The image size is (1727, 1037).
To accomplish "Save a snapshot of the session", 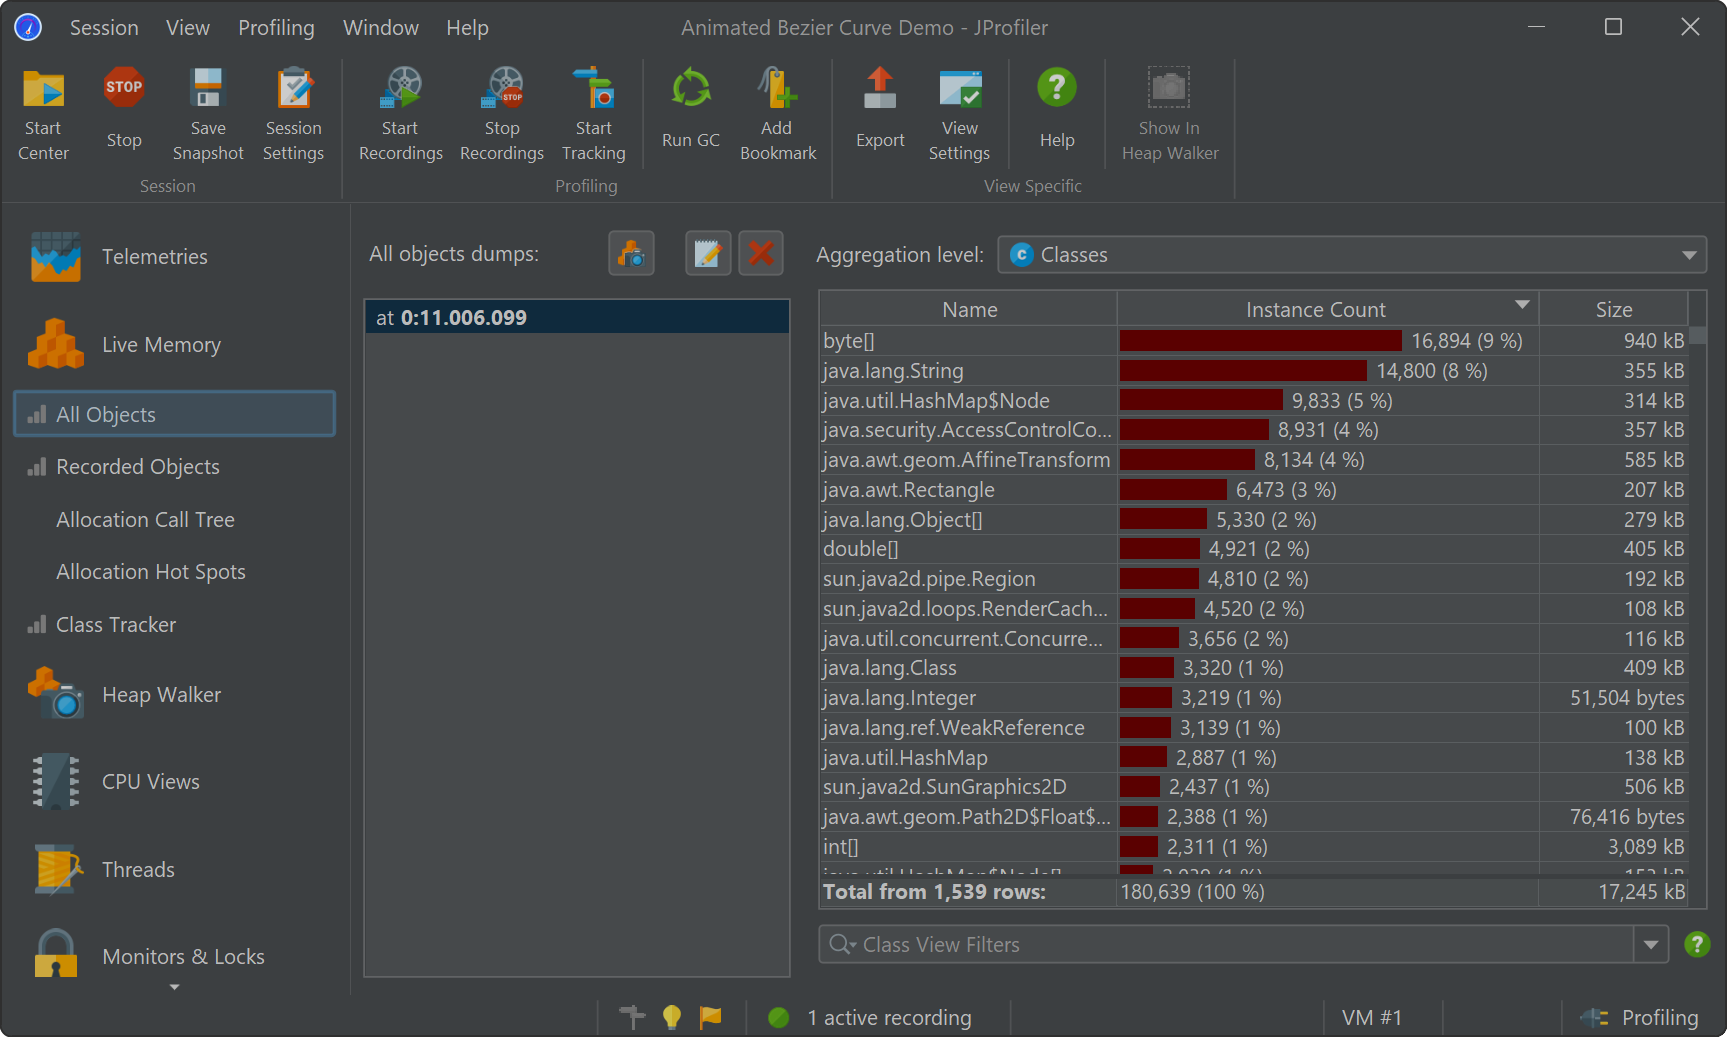I will point(208,115).
